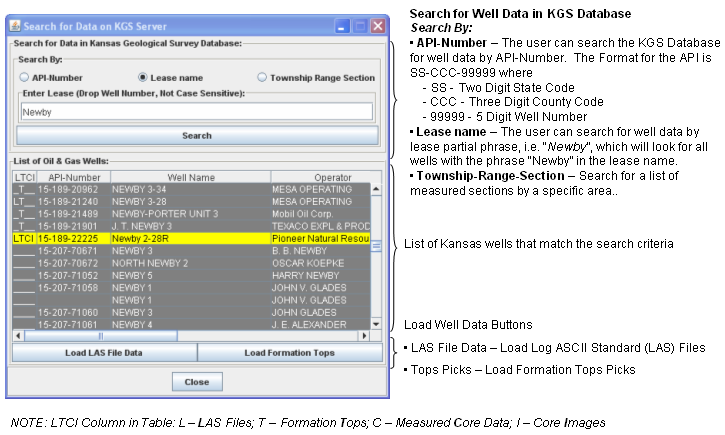Select the NEWBY 5 well row
The height and width of the screenshot is (435, 725).
(191, 276)
